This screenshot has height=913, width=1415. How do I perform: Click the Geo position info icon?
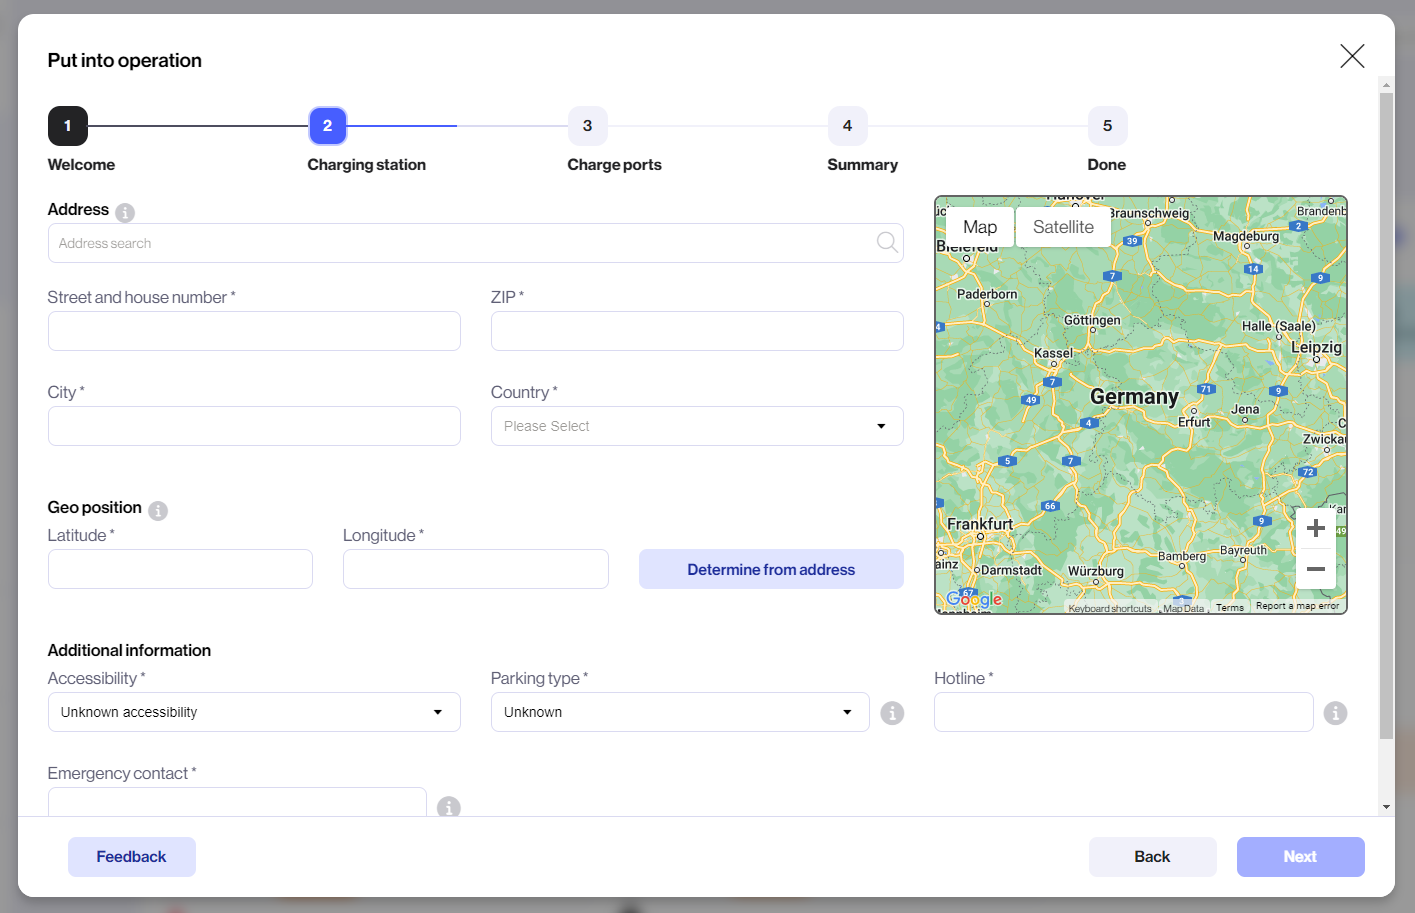coord(158,511)
